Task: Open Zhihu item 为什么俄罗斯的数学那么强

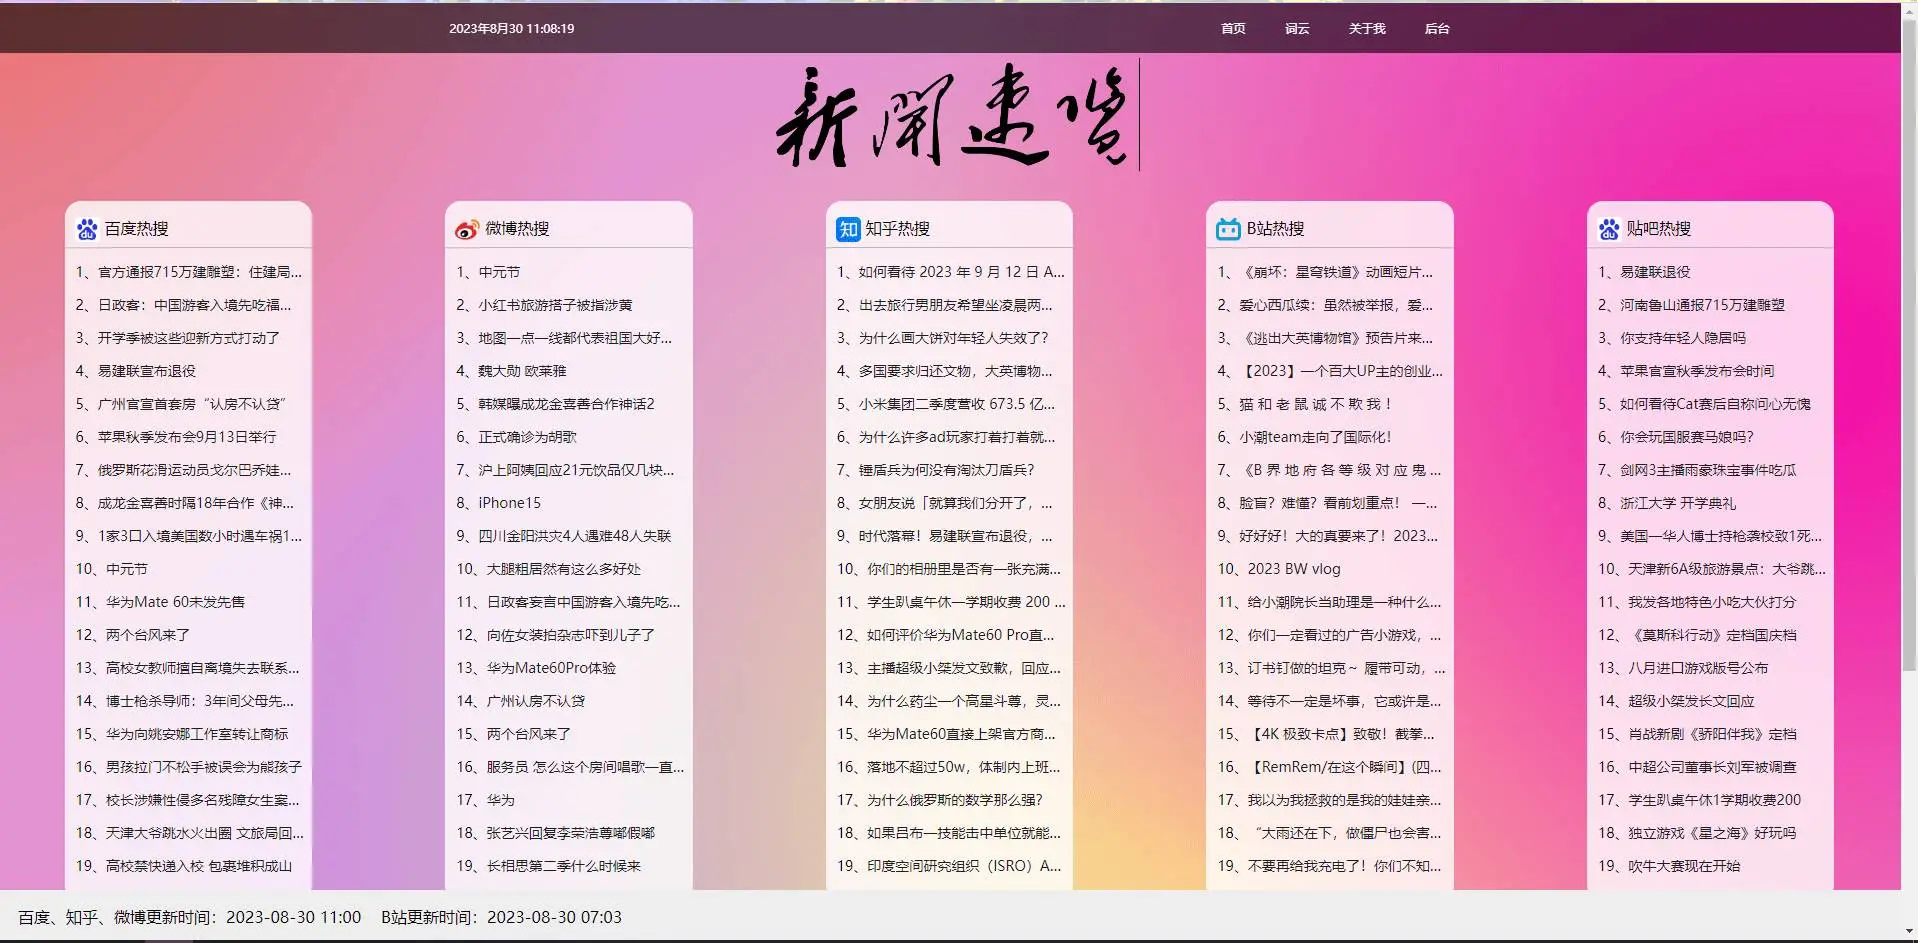Action: (x=940, y=800)
